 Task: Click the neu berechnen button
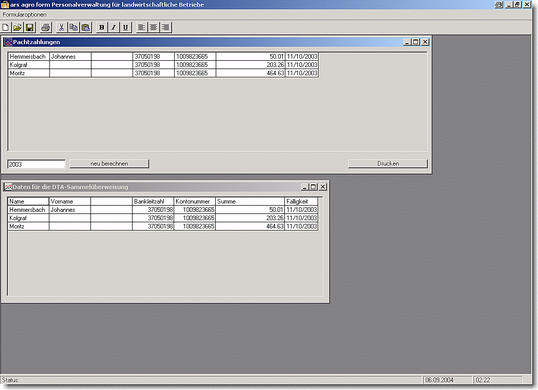[x=109, y=164]
